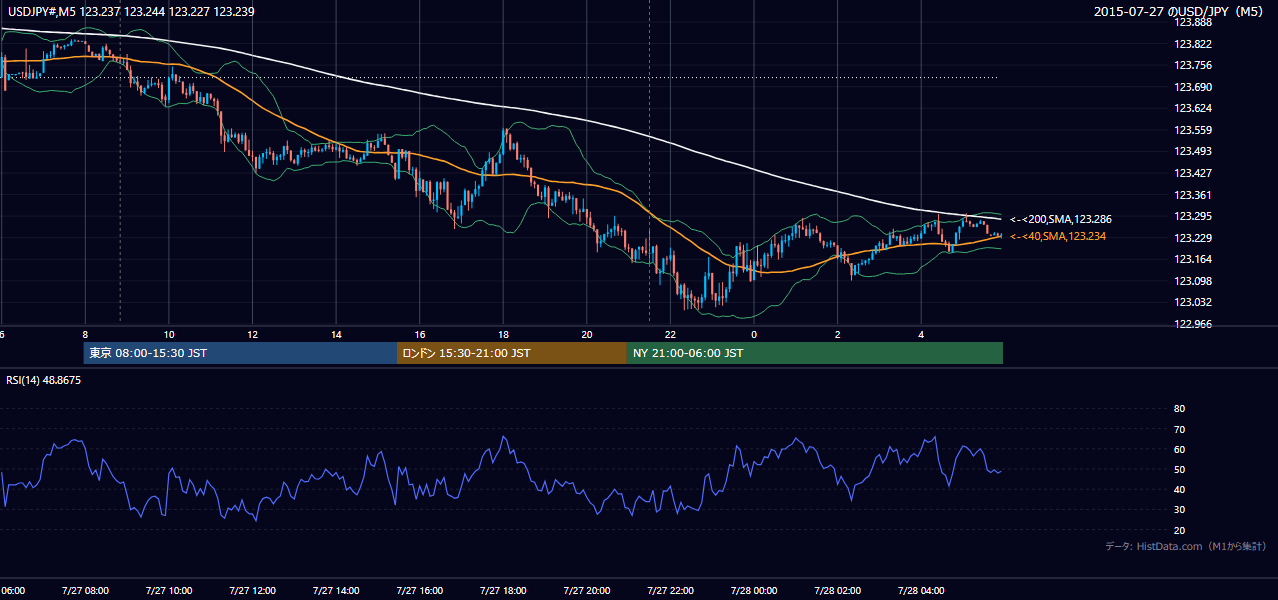Click the 7/27 10:00 time label
This screenshot has height=600, width=1278.
click(168, 591)
